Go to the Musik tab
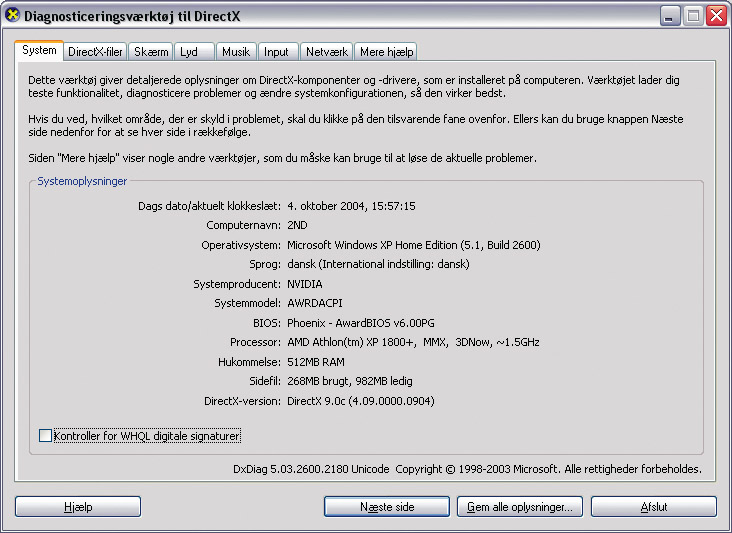The height and width of the screenshot is (533, 732). (236, 52)
